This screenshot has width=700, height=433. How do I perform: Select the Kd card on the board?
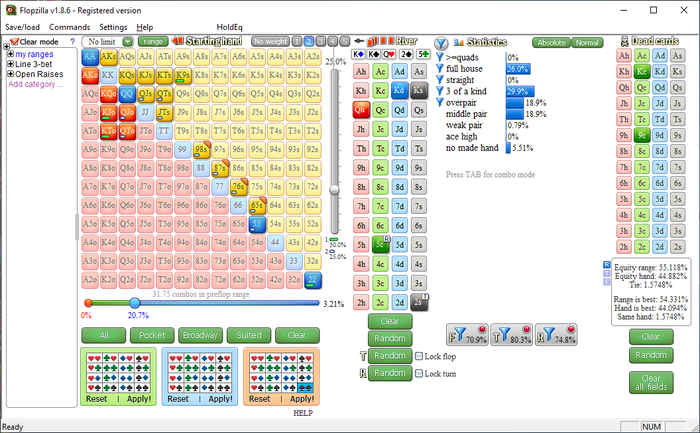(x=399, y=91)
